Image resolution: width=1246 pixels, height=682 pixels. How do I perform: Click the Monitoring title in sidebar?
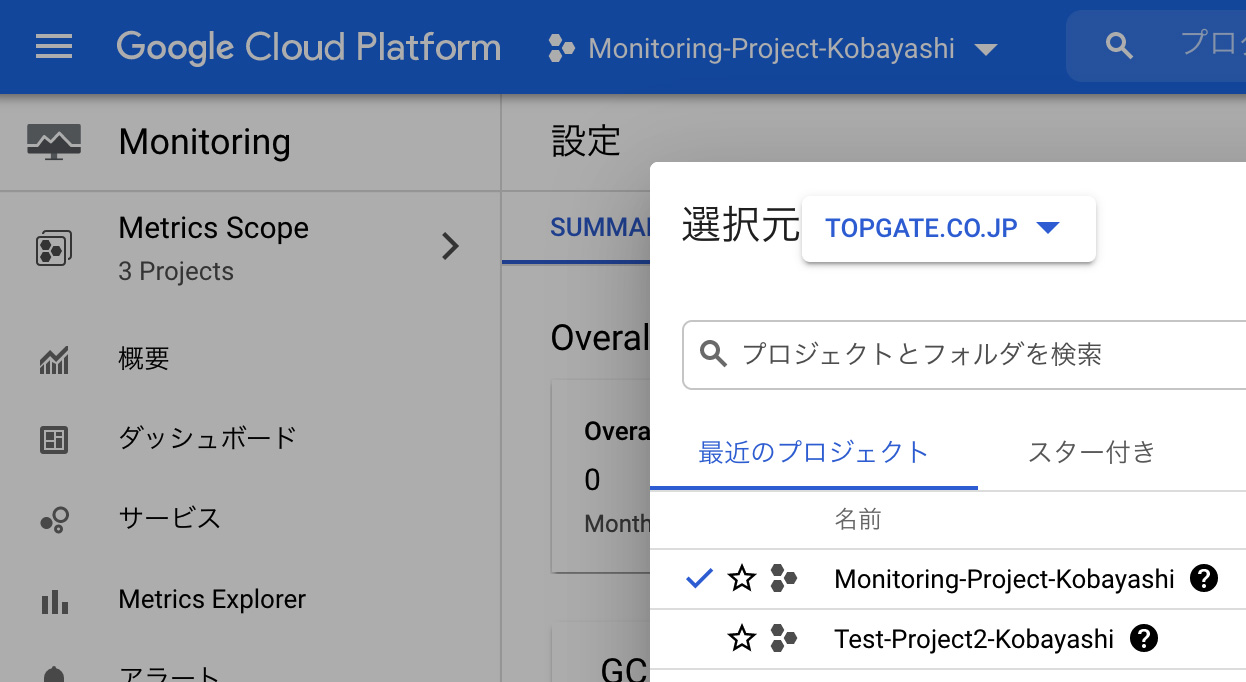[205, 142]
